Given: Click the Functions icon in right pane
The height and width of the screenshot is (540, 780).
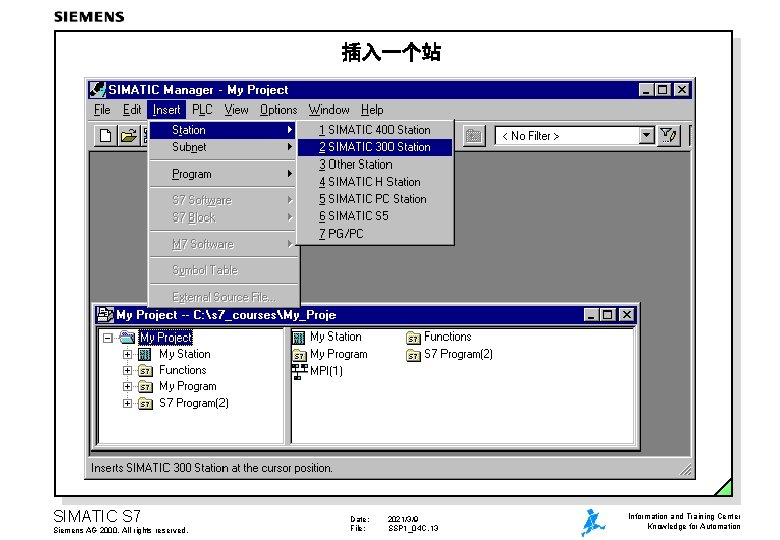Looking at the screenshot, I should tap(413, 338).
